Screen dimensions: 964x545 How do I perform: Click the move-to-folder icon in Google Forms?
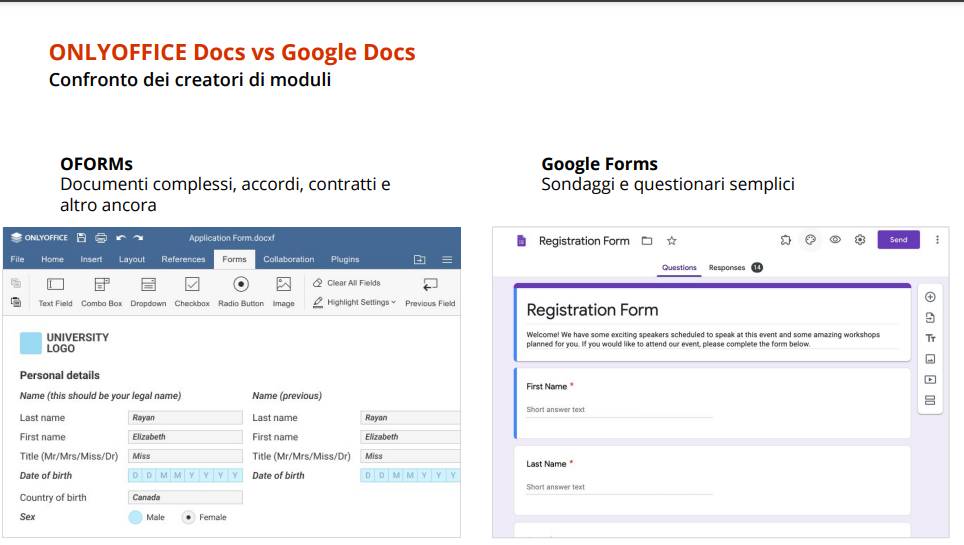[647, 241]
